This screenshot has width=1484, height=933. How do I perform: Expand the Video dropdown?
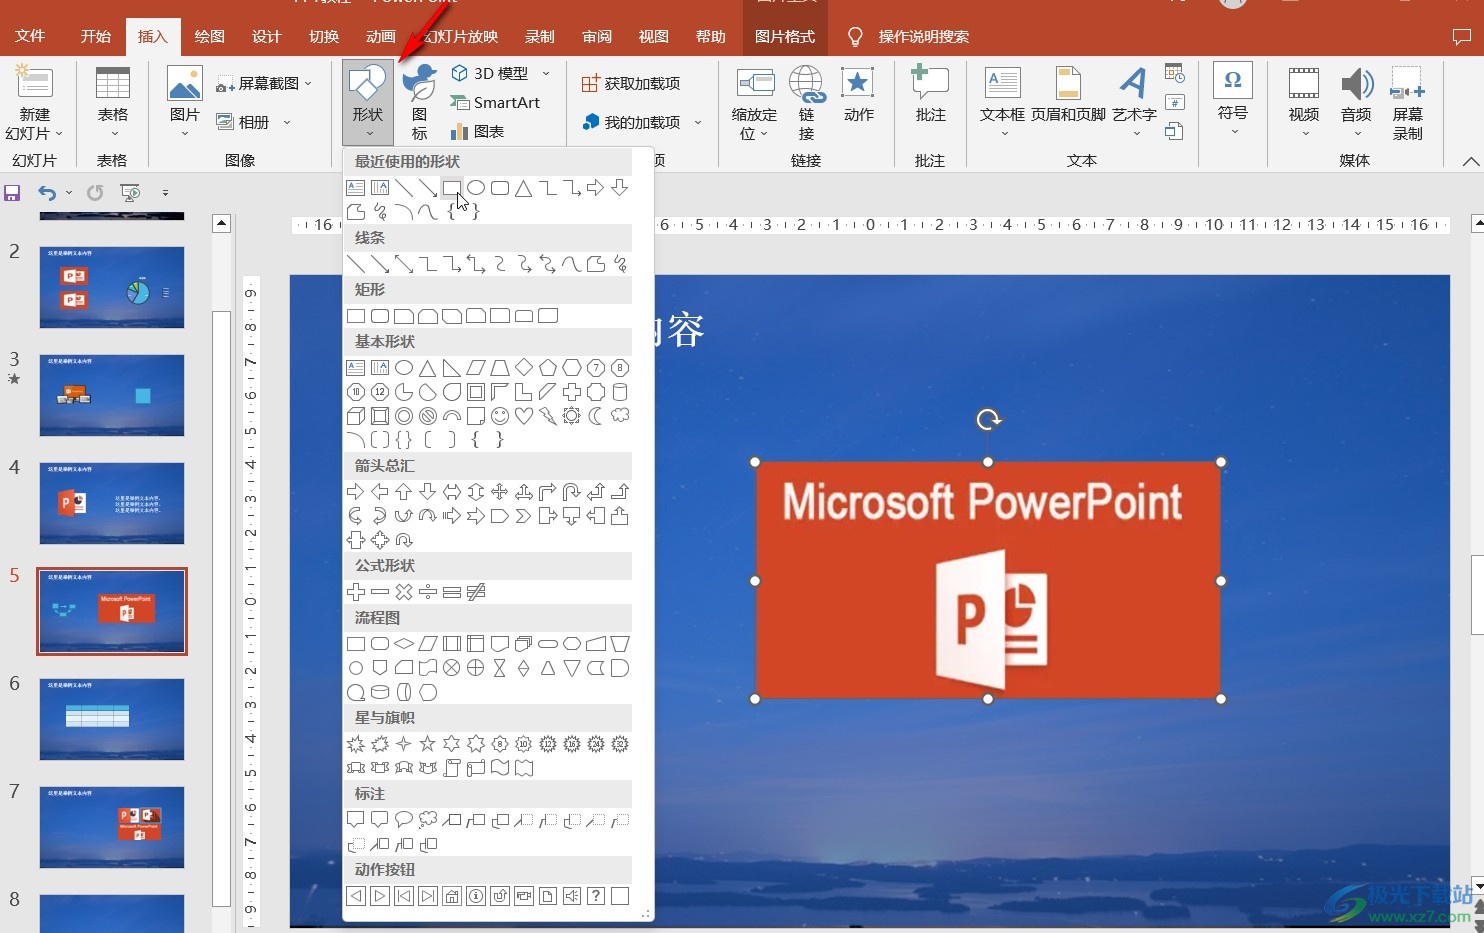[x=1304, y=103]
